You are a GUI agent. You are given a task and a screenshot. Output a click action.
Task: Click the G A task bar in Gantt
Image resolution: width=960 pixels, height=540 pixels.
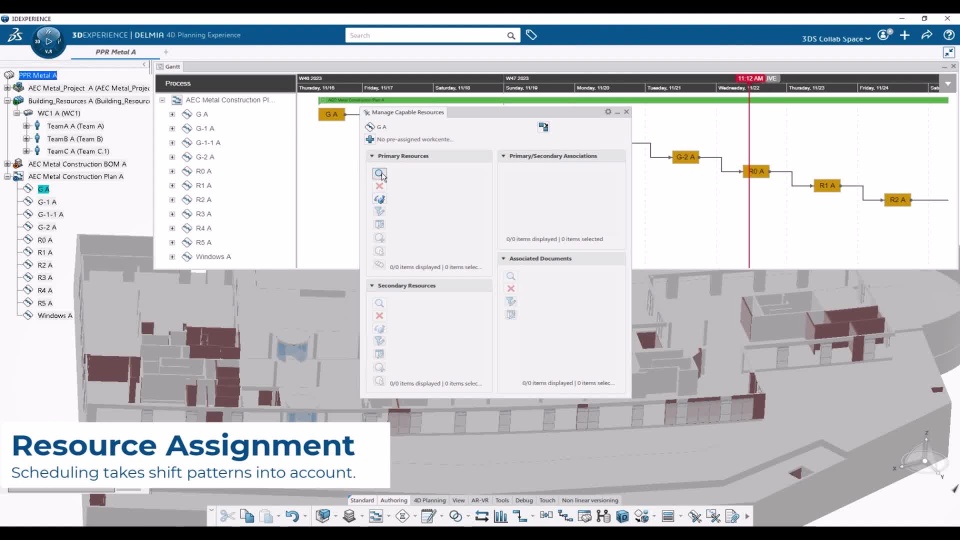click(x=331, y=114)
